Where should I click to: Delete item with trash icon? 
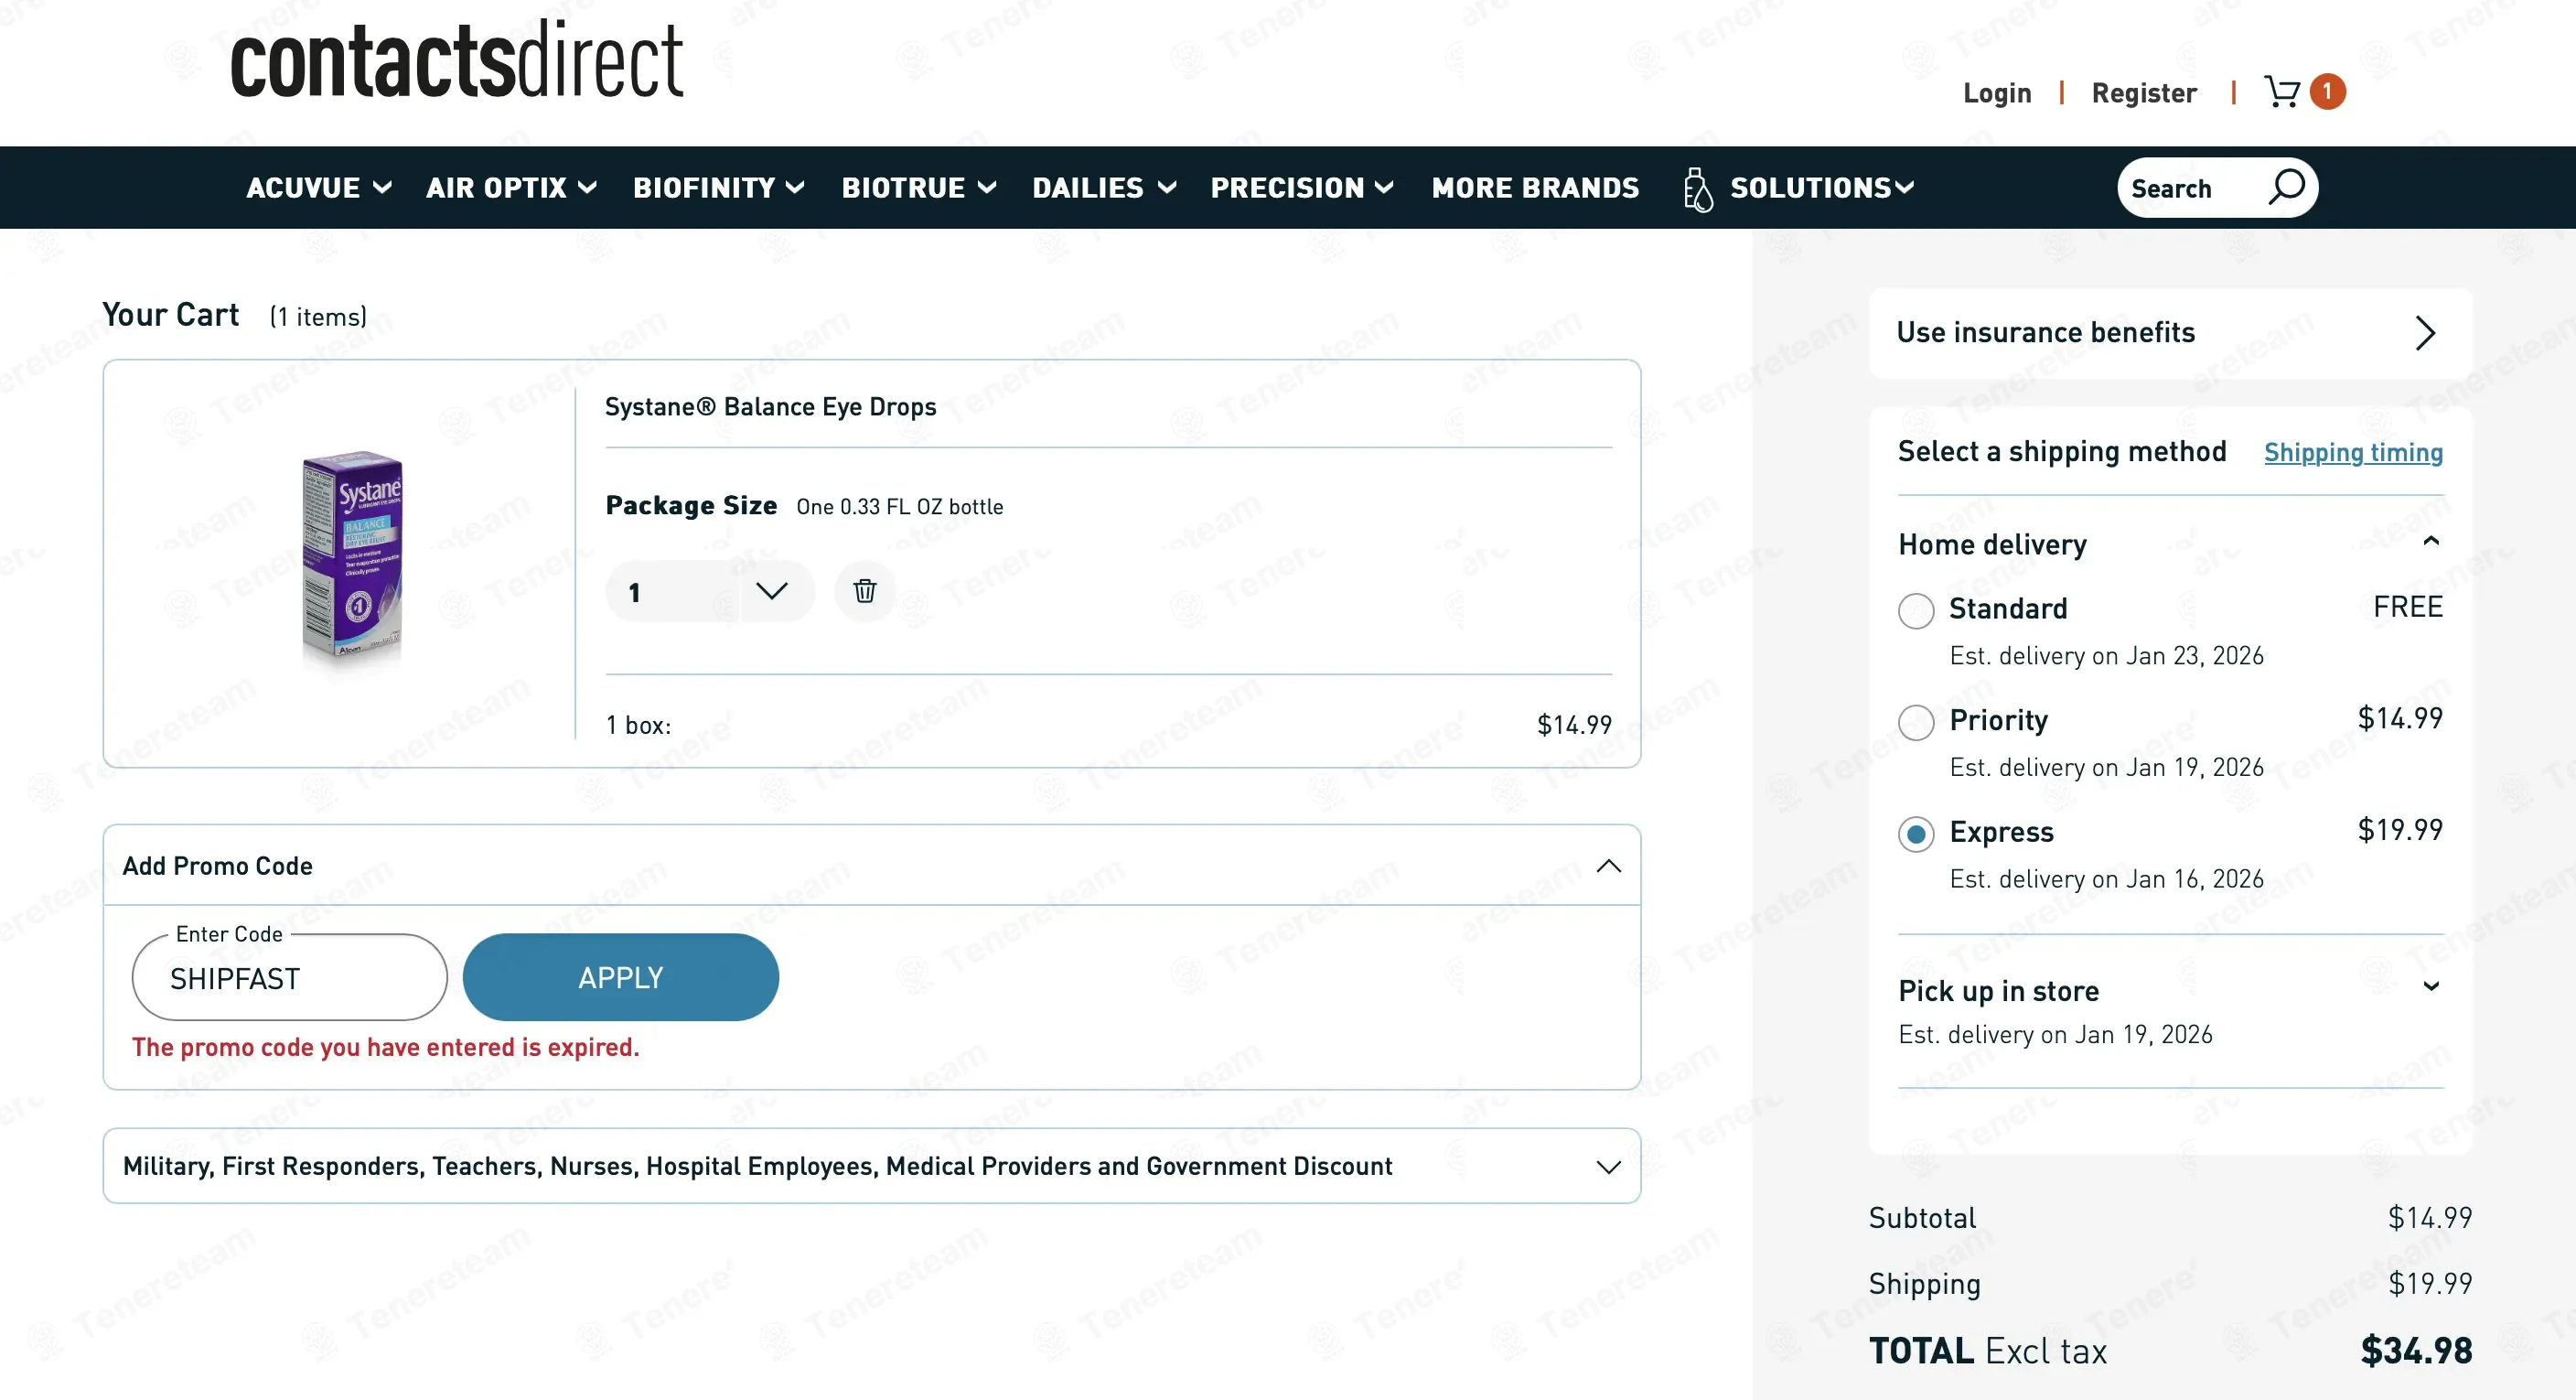coord(864,591)
